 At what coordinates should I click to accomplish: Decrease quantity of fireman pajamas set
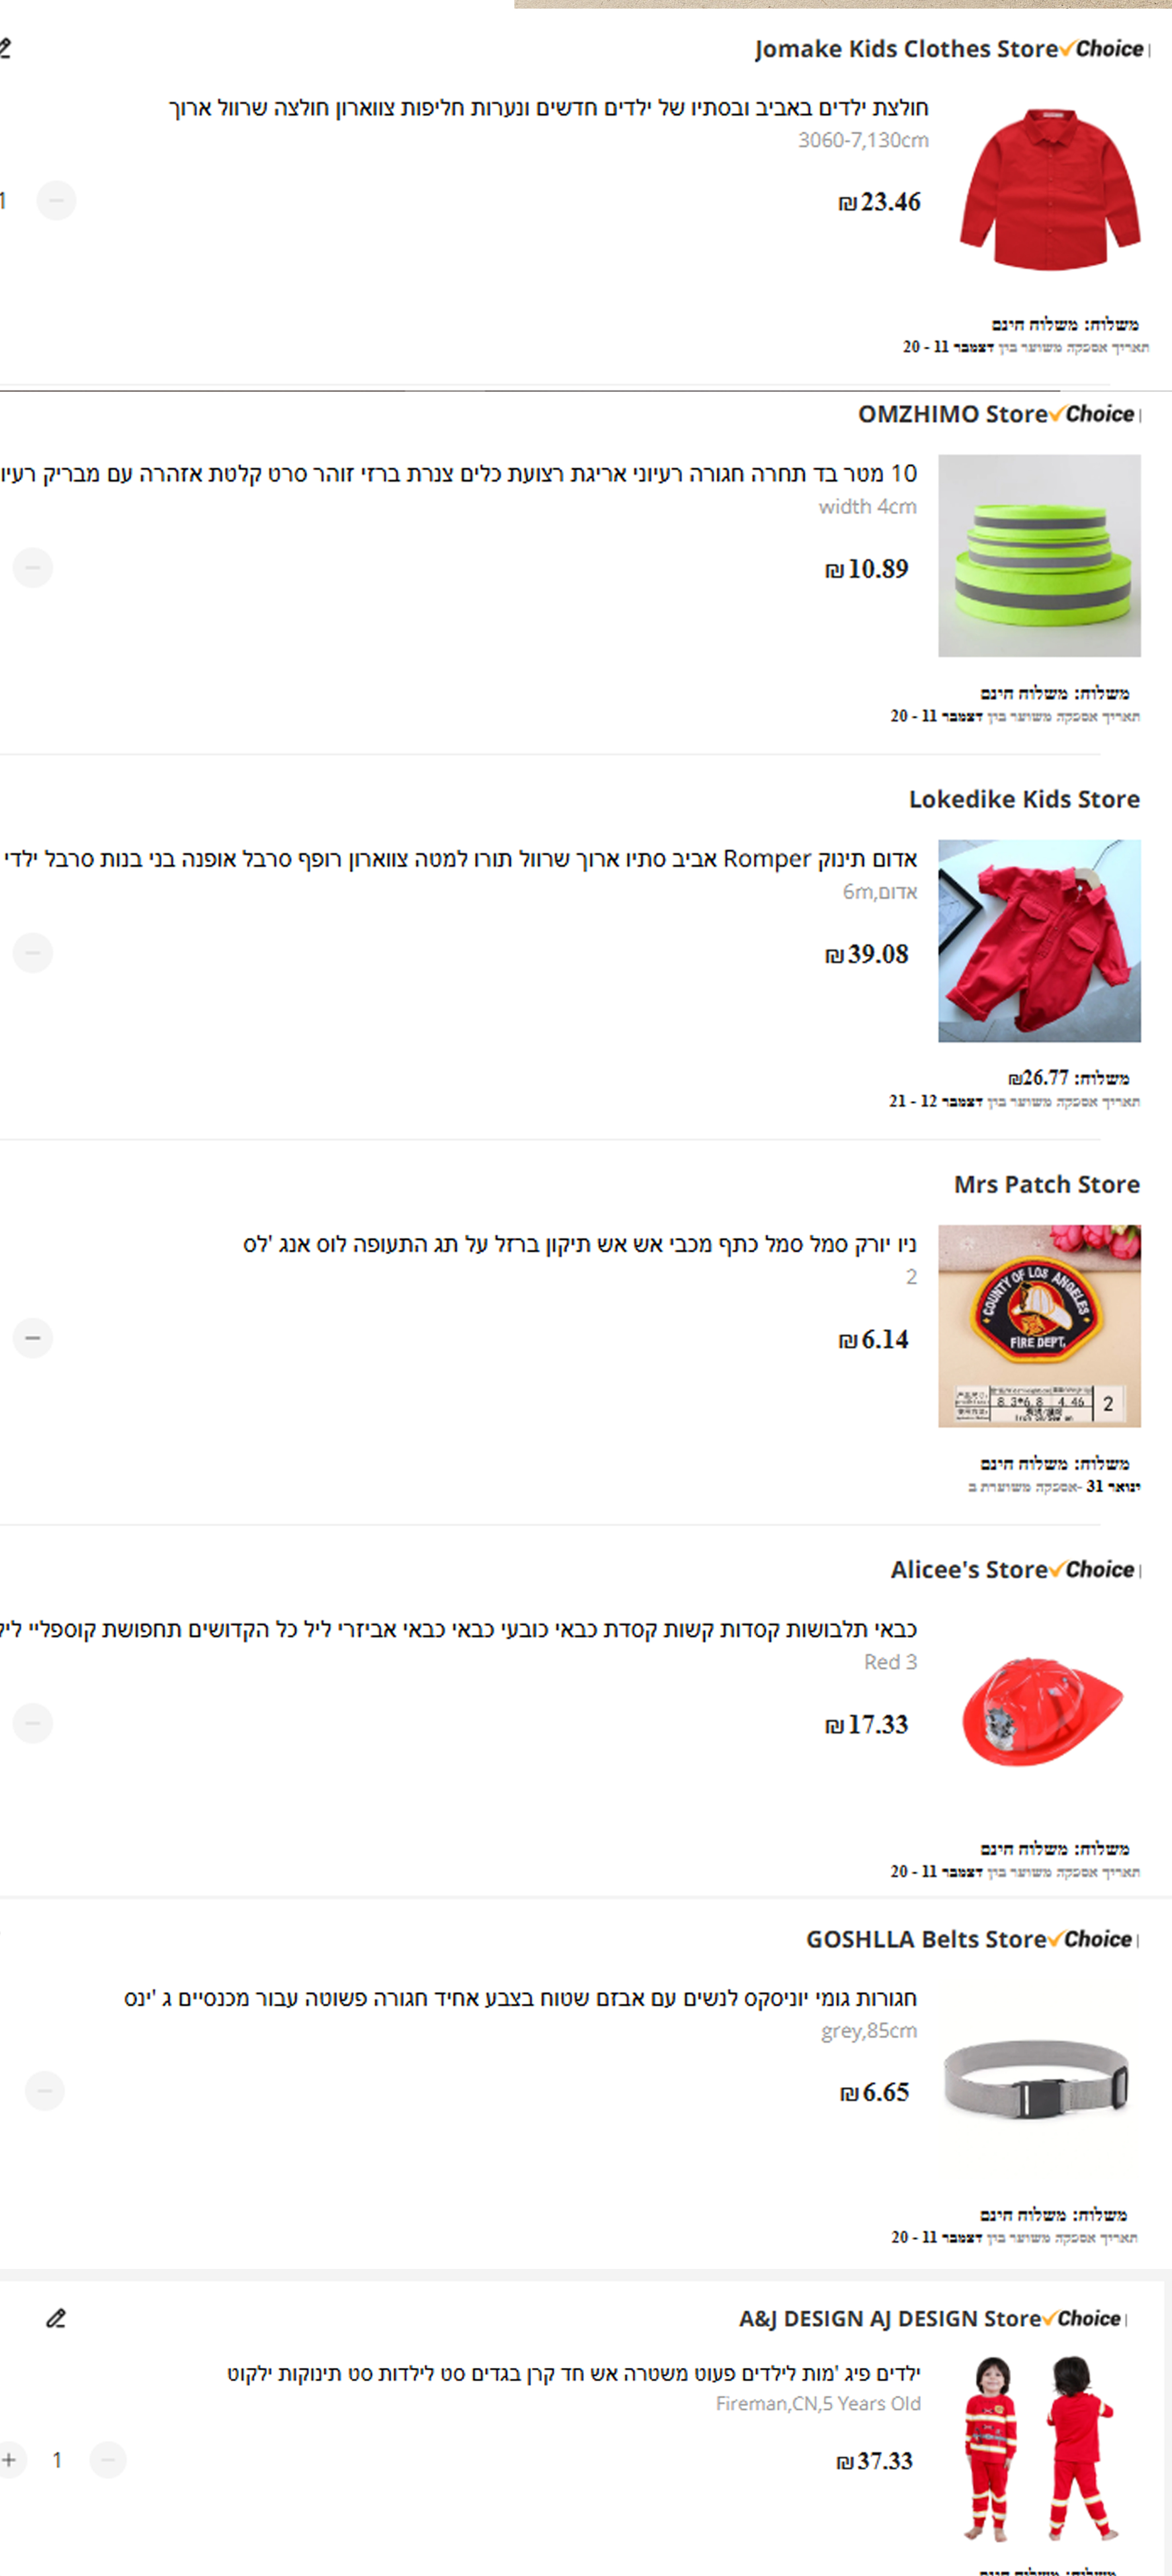point(108,2460)
